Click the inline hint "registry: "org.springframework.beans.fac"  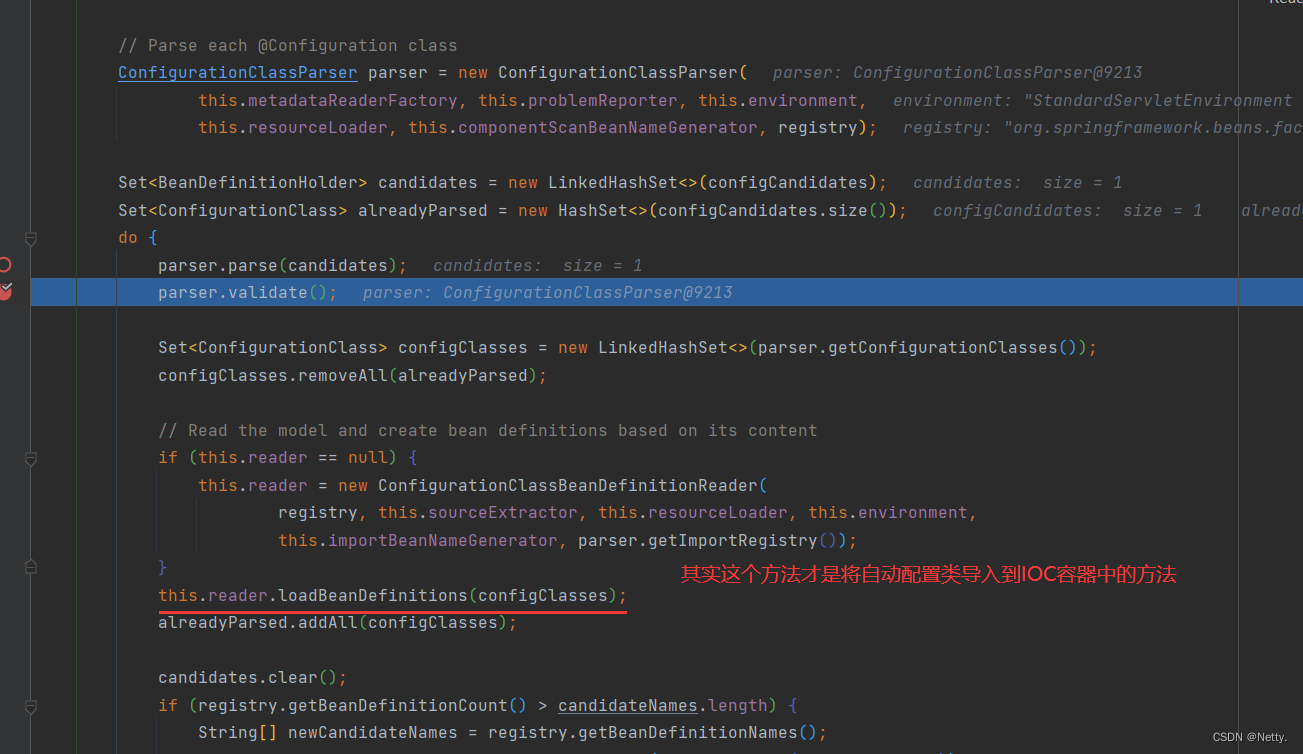pos(1102,127)
